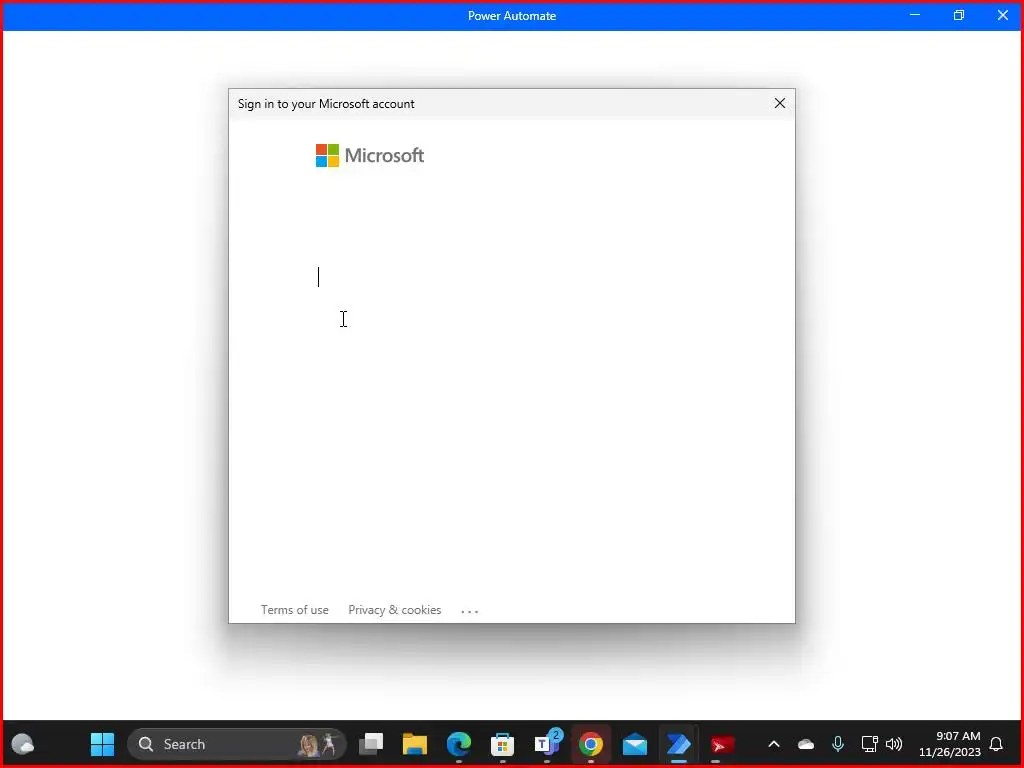The image size is (1024, 768).
Task: Show hidden system tray icons
Action: click(x=774, y=744)
